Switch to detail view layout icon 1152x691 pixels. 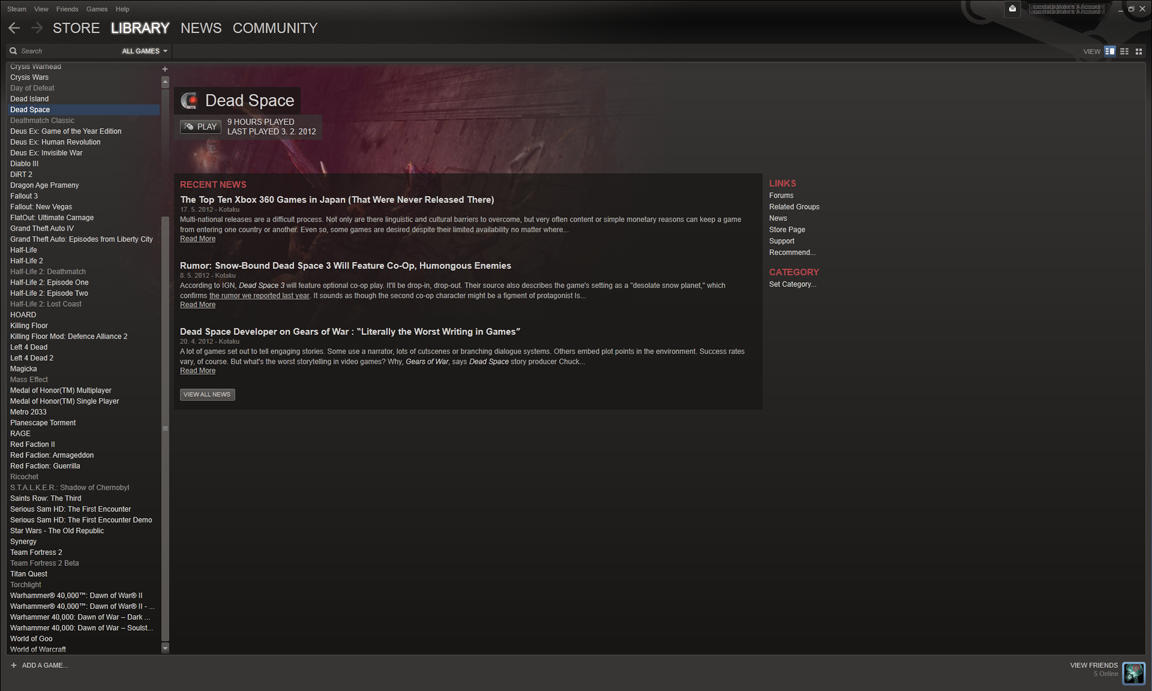click(1110, 51)
